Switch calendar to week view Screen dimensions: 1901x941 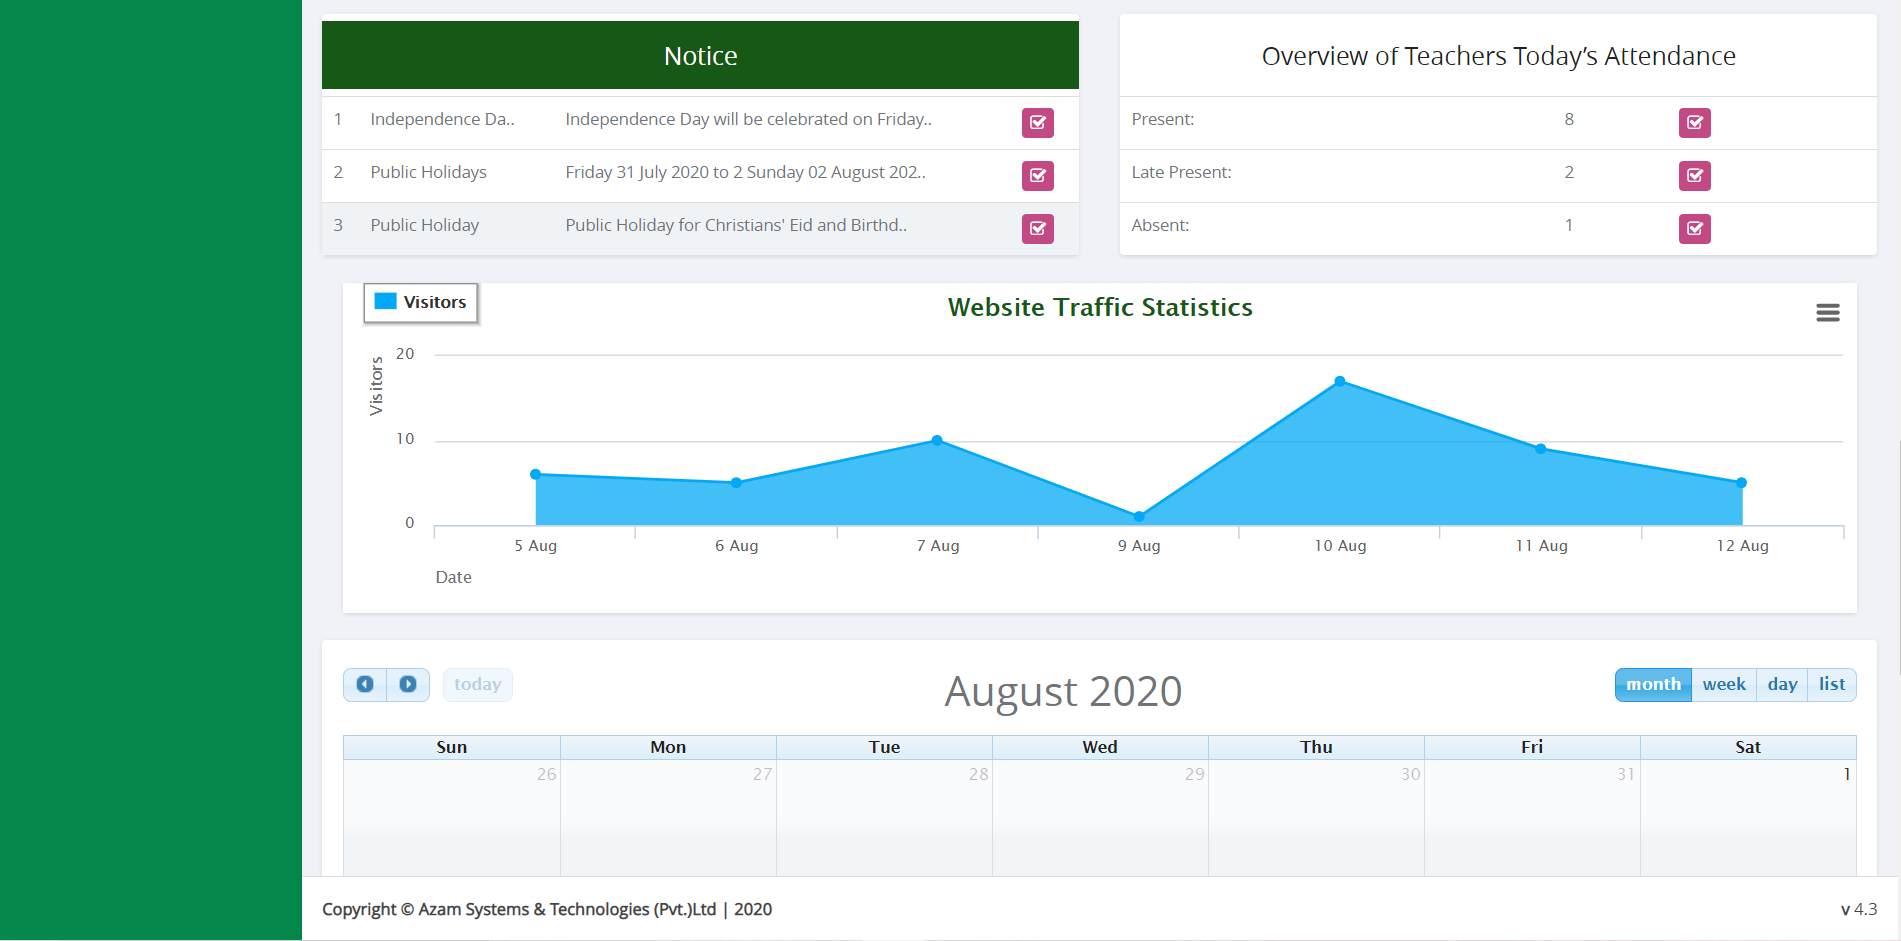pos(1724,685)
